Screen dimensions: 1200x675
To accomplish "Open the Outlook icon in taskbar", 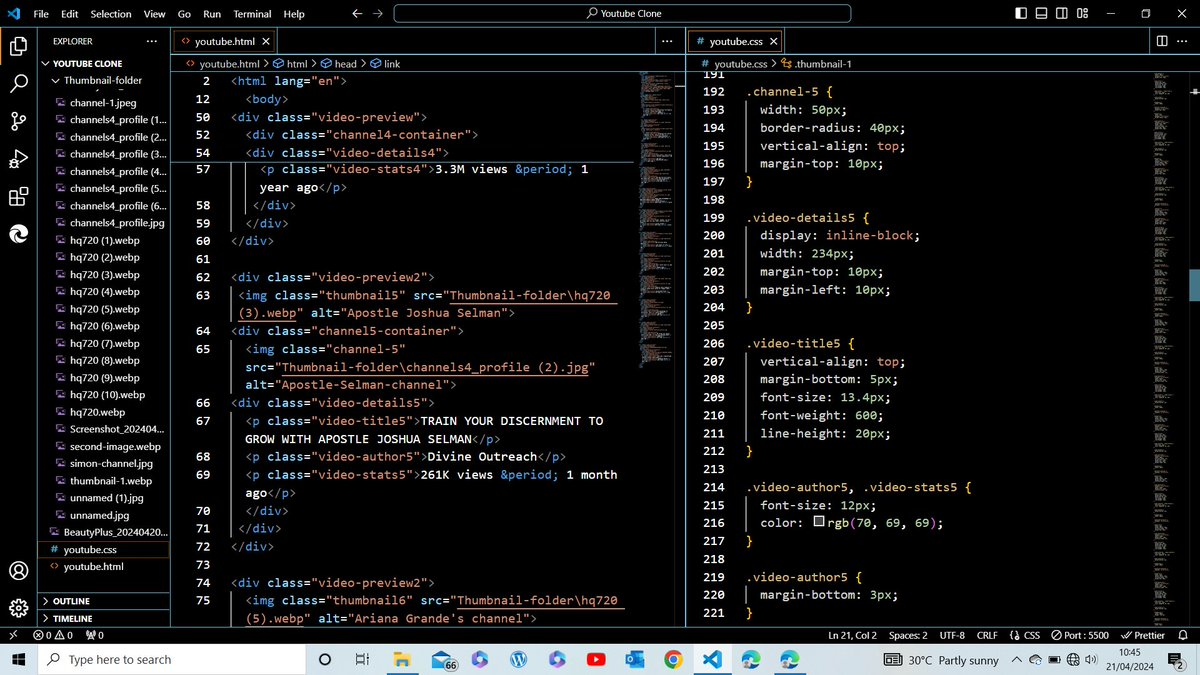I will (634, 660).
